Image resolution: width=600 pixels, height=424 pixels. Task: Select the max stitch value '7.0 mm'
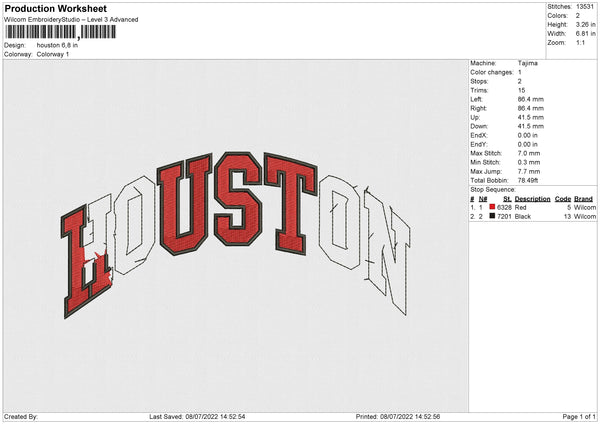coord(529,153)
